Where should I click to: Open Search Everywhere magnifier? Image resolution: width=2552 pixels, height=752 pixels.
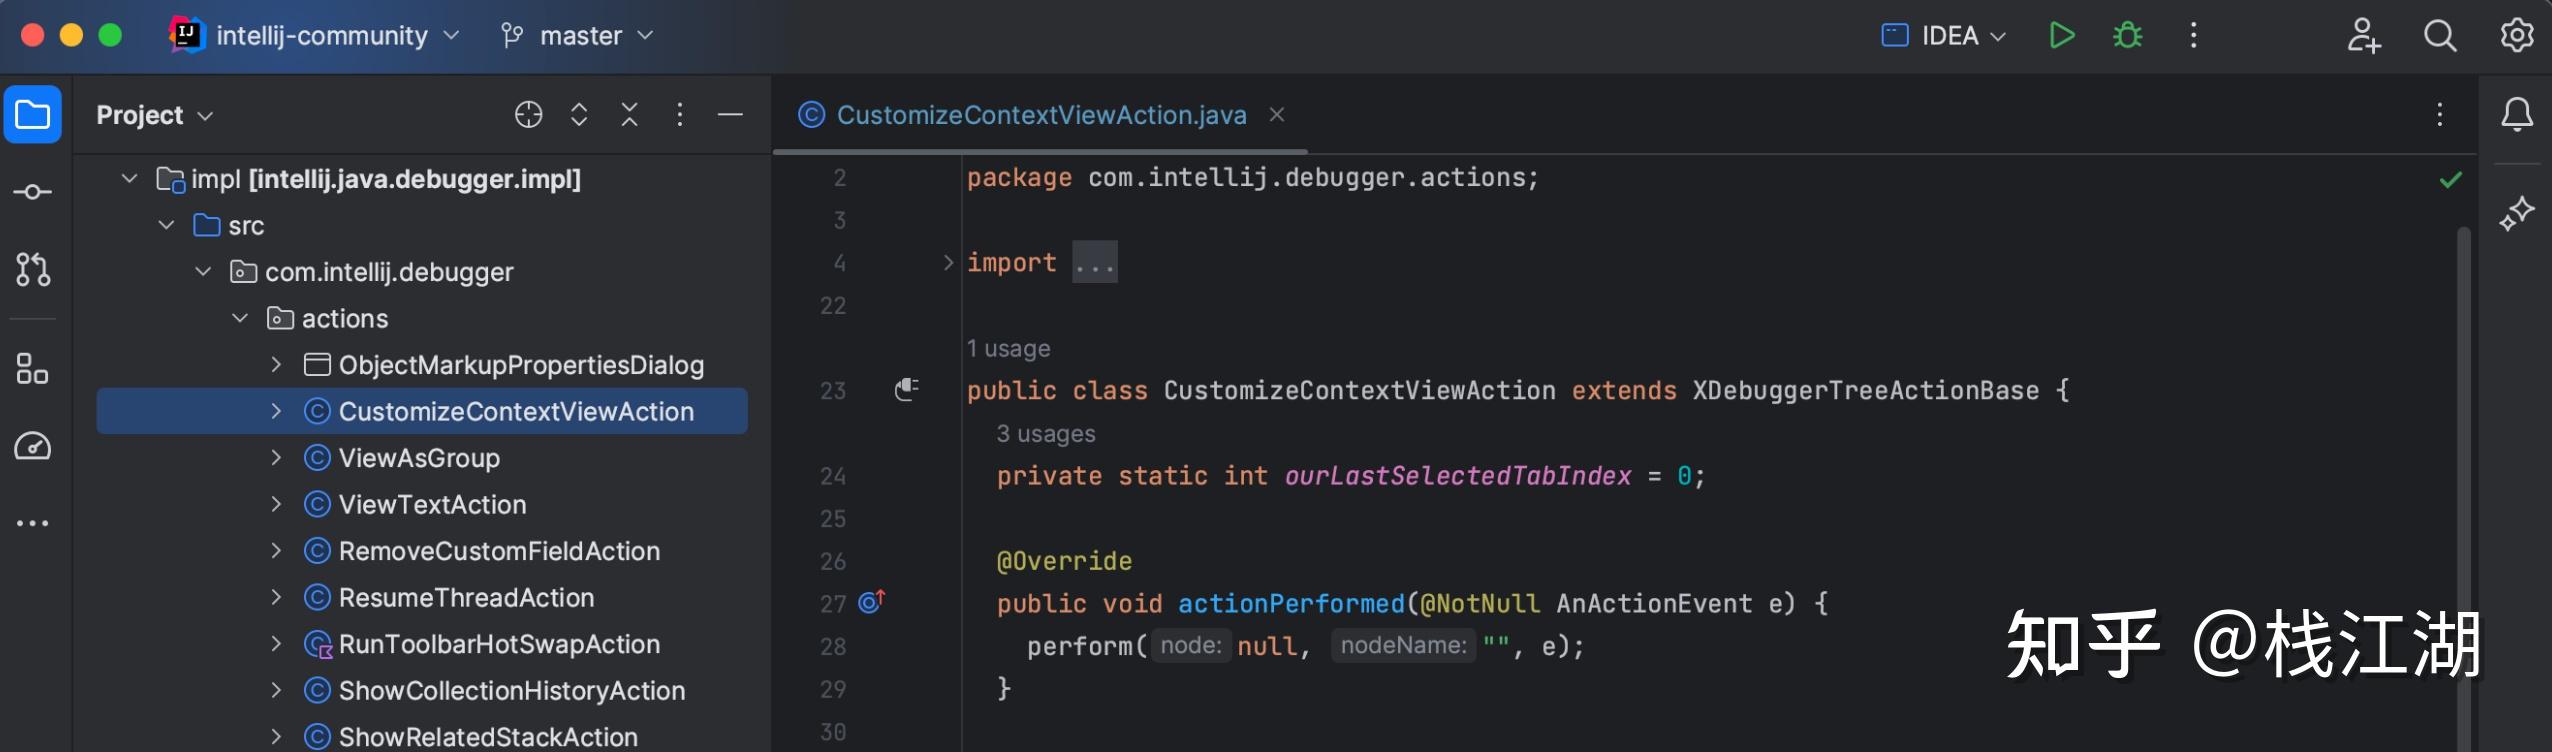[2439, 36]
